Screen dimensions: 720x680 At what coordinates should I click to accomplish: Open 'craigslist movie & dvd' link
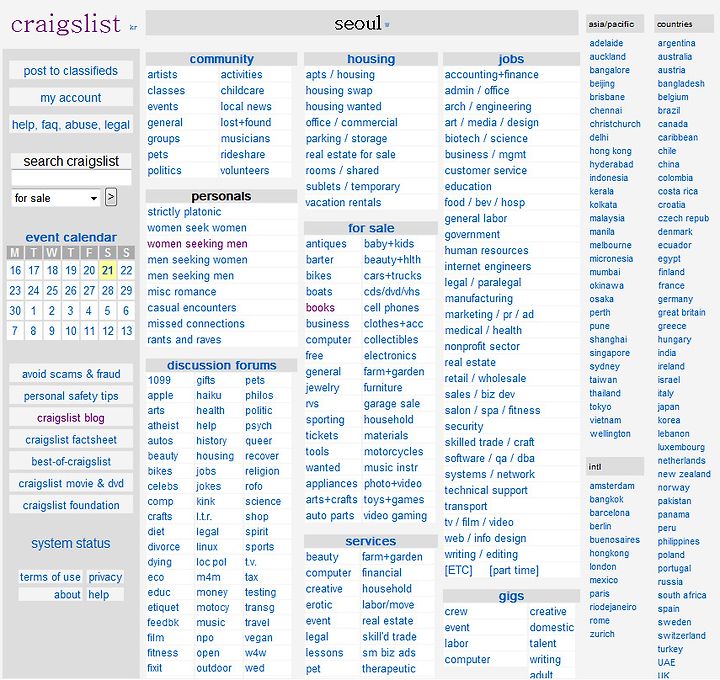[x=71, y=483]
